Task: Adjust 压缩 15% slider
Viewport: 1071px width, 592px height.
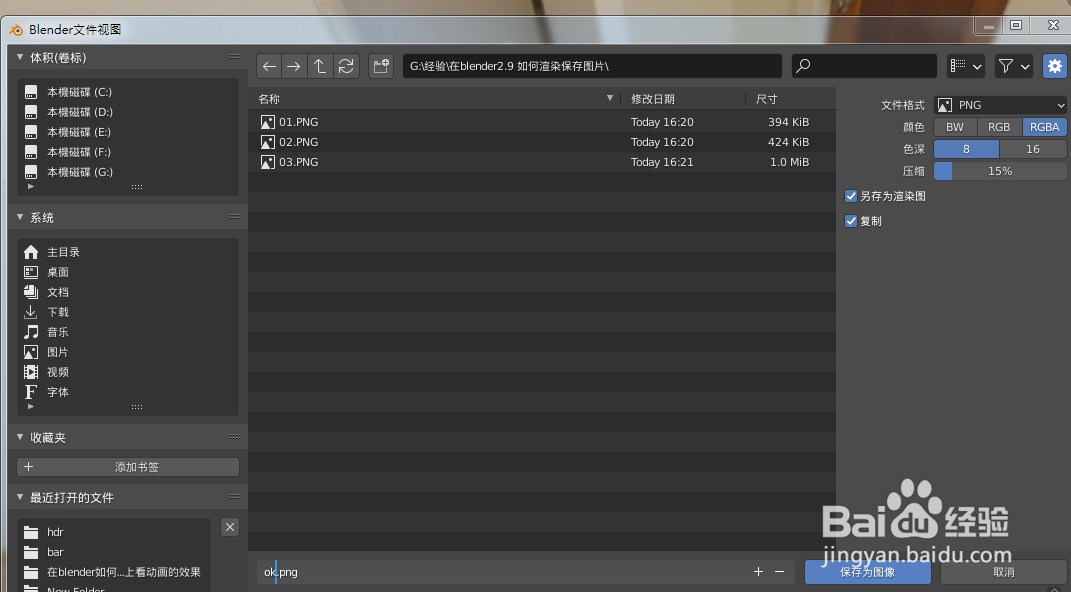Action: click(x=1000, y=171)
